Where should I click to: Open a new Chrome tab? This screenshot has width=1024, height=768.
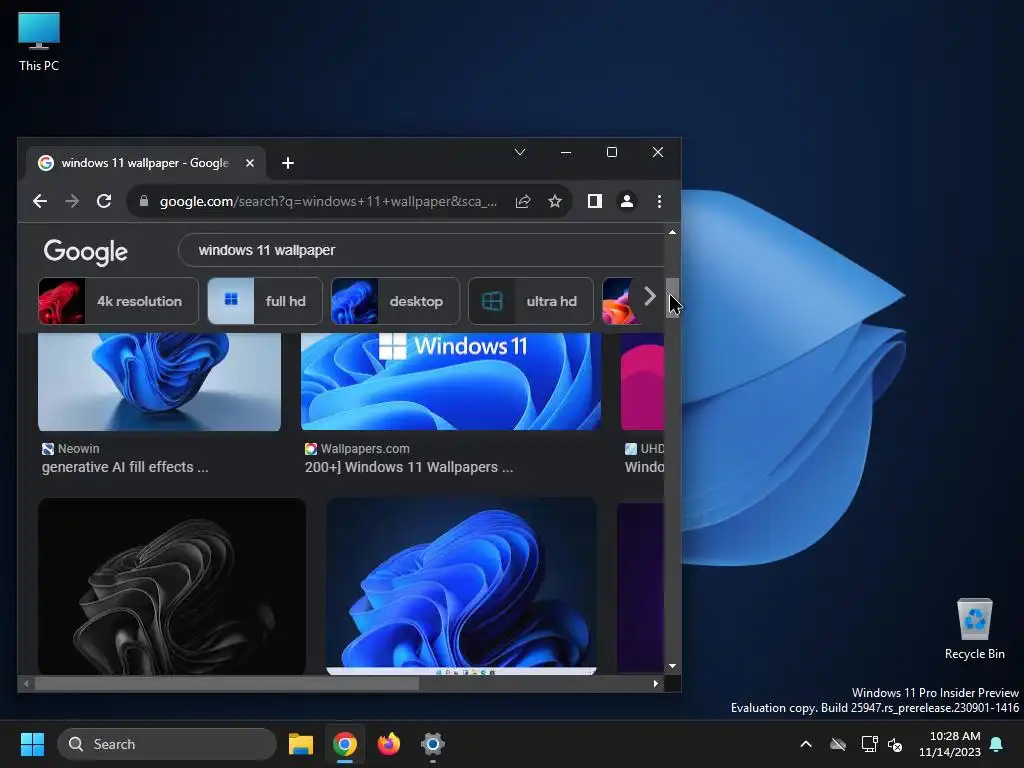(x=287, y=163)
